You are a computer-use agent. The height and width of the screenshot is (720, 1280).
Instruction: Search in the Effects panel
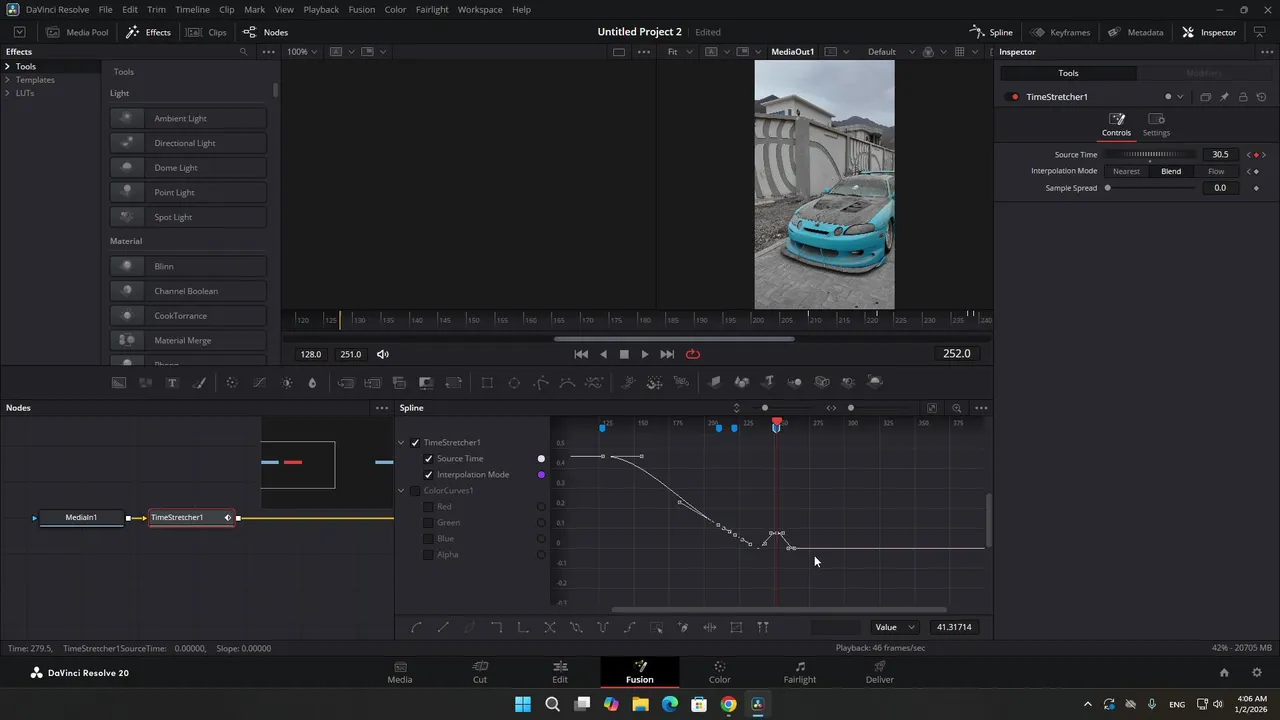pyautogui.click(x=243, y=52)
